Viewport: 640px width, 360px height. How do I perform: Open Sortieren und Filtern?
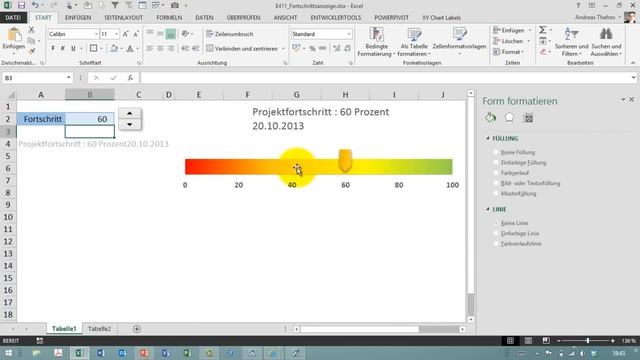point(571,42)
